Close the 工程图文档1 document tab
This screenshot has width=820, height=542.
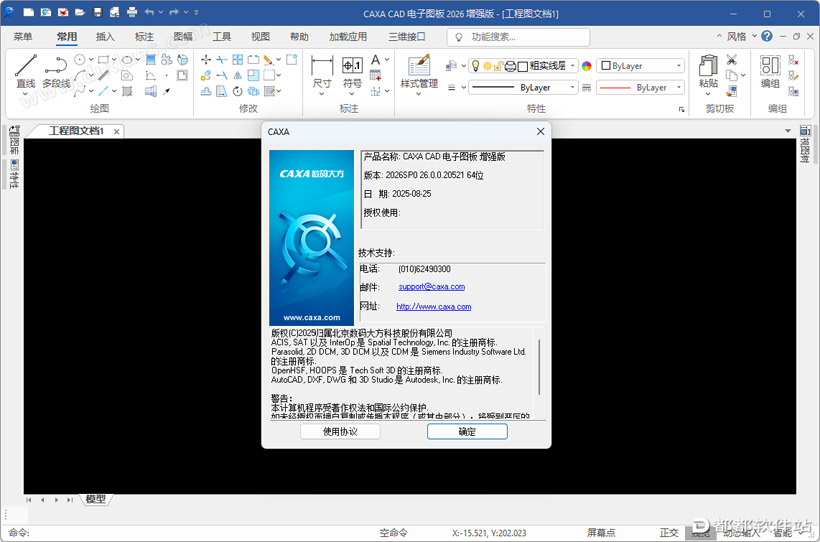[117, 132]
